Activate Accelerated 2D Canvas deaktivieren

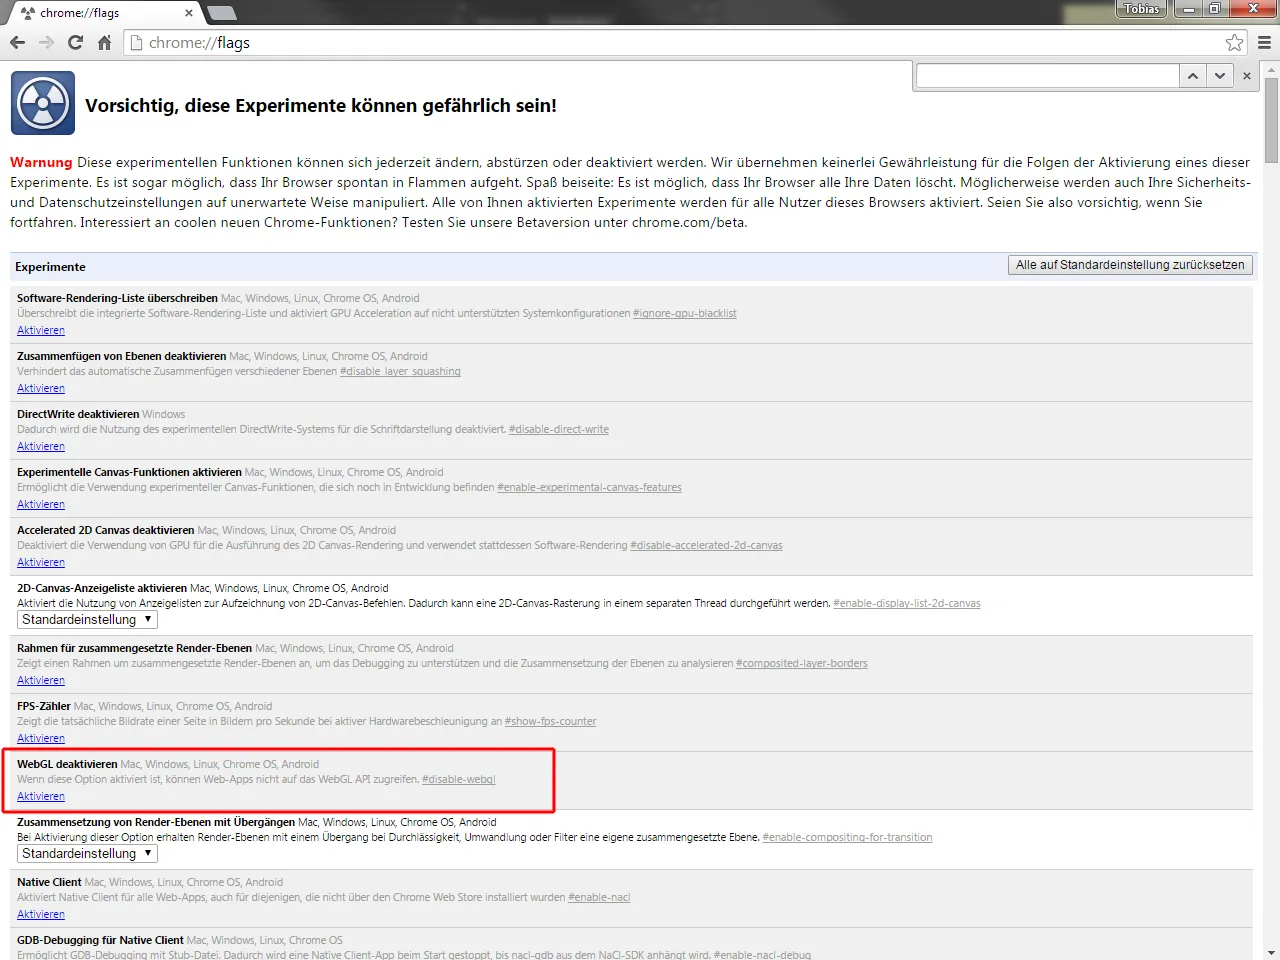click(x=41, y=562)
